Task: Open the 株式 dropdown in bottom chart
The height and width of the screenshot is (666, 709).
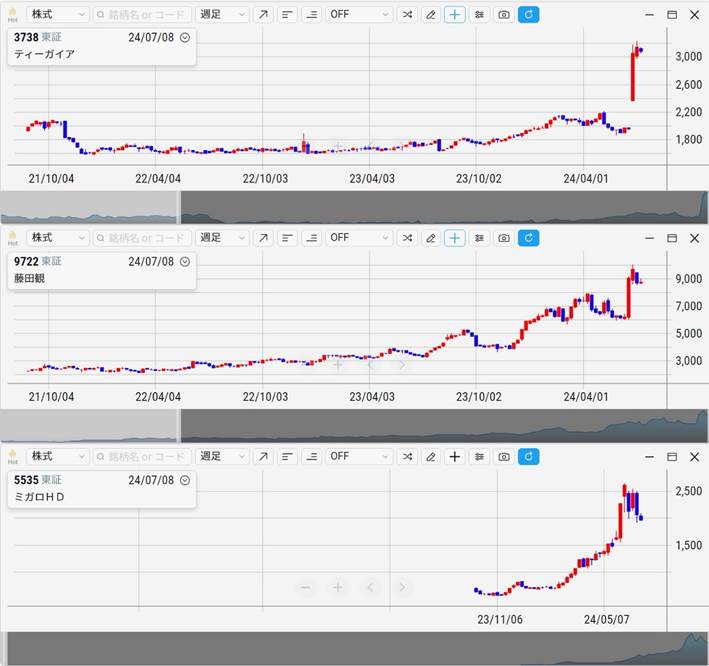Action: pos(57,456)
